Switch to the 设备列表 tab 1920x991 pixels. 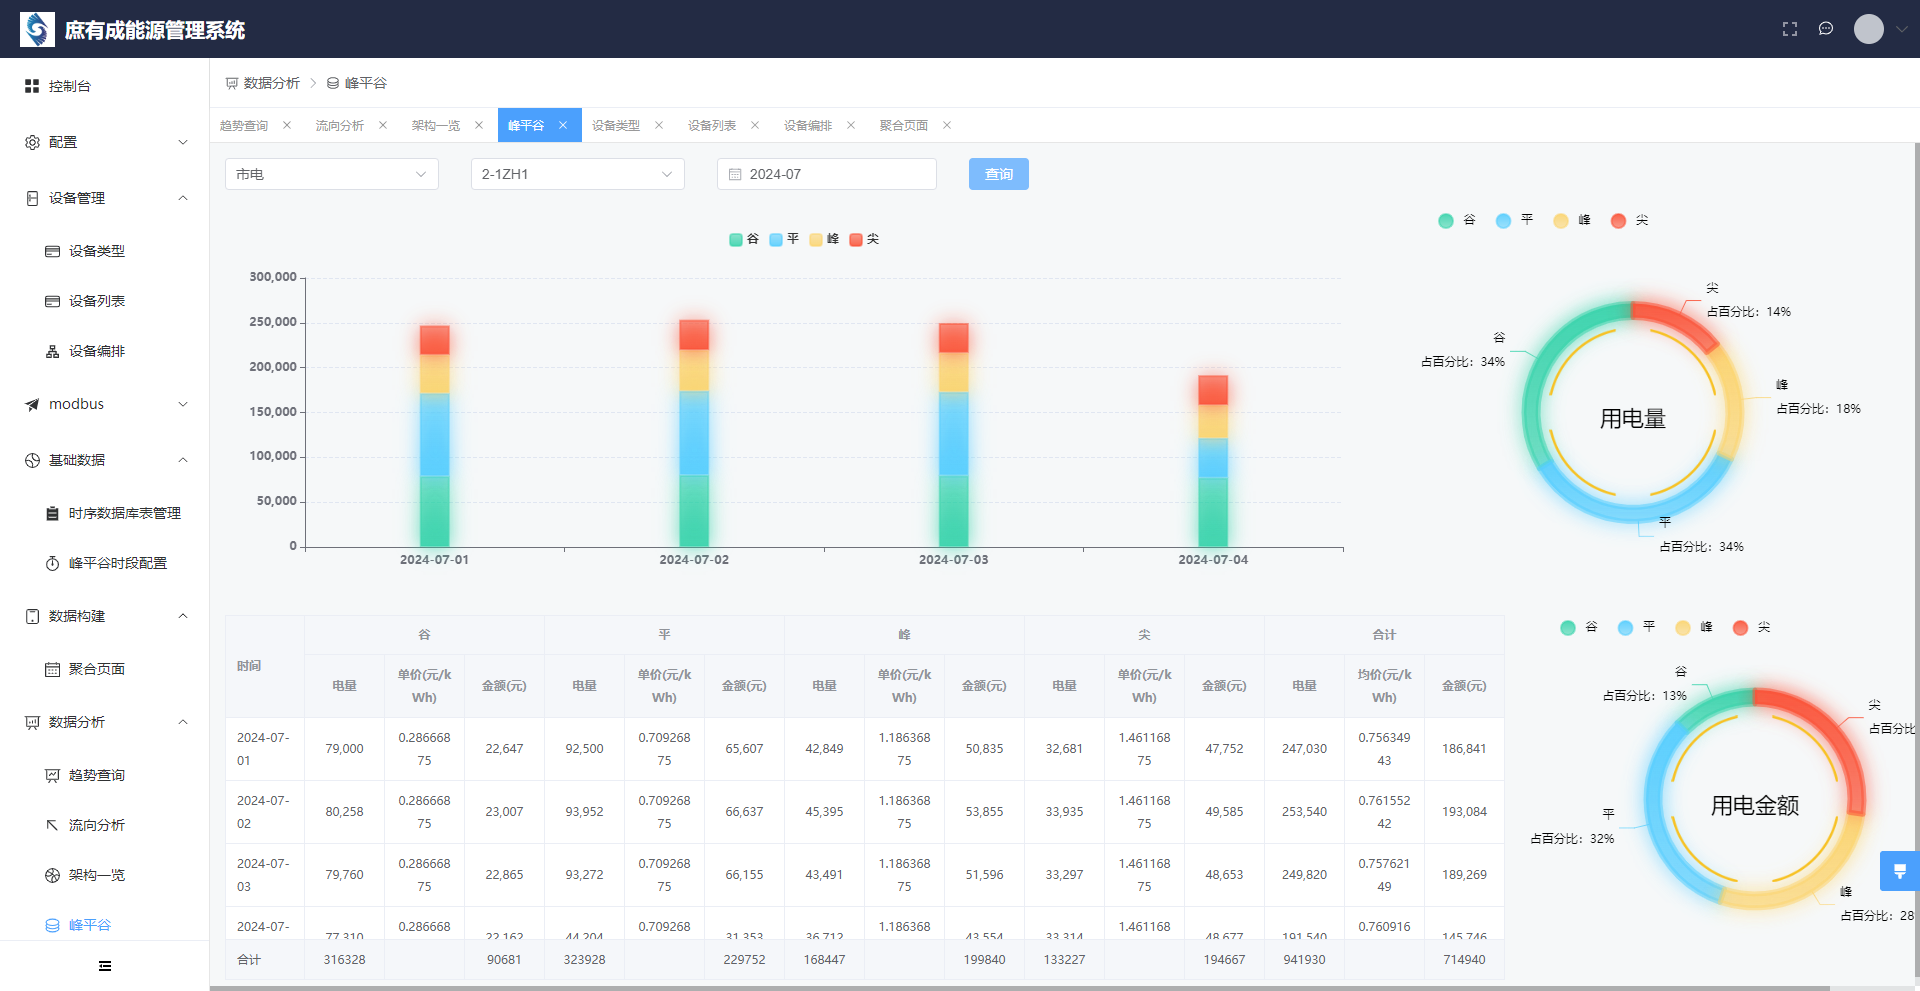712,125
